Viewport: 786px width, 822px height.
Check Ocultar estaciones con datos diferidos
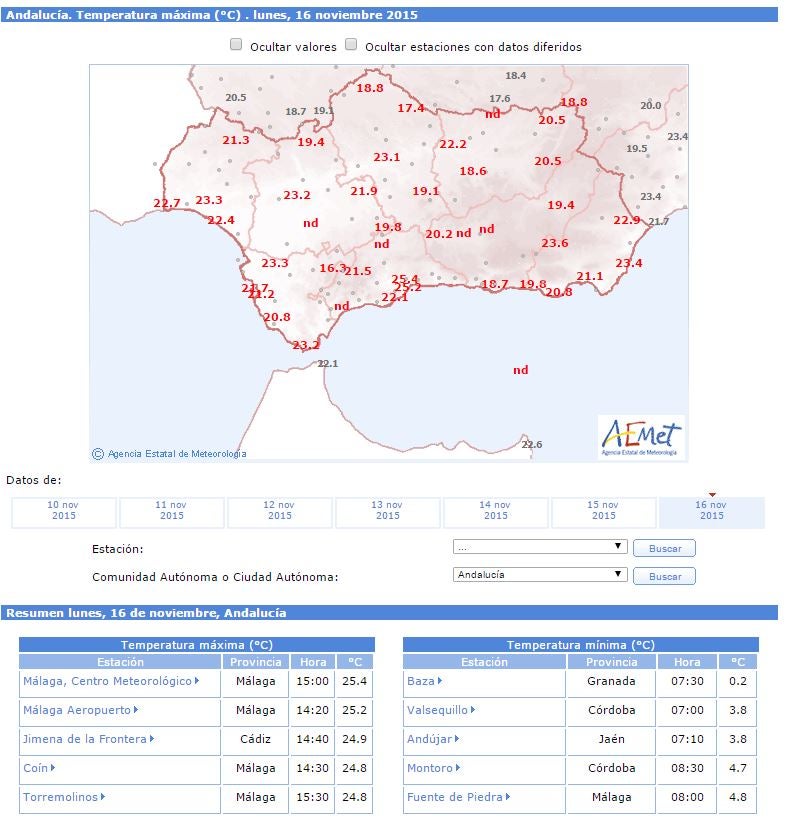(x=351, y=45)
